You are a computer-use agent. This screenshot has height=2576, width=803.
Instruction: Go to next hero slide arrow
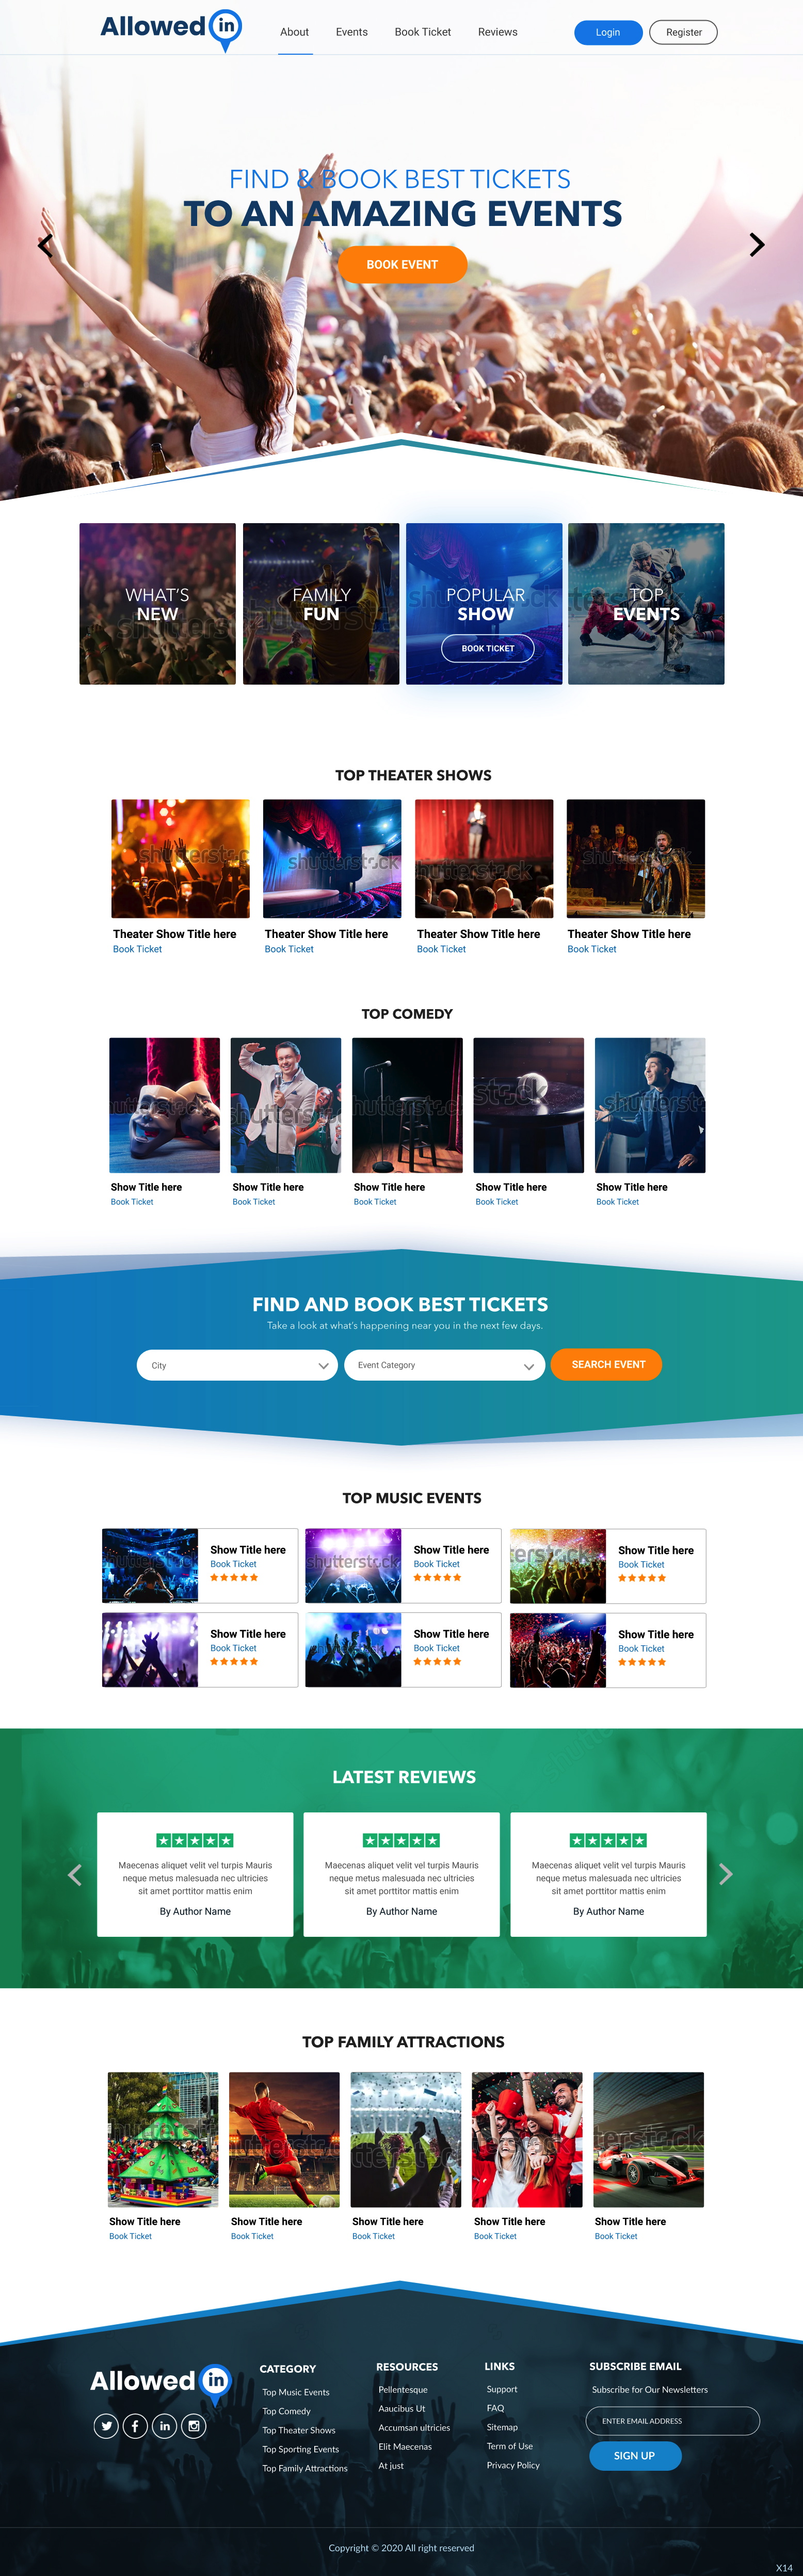(757, 245)
